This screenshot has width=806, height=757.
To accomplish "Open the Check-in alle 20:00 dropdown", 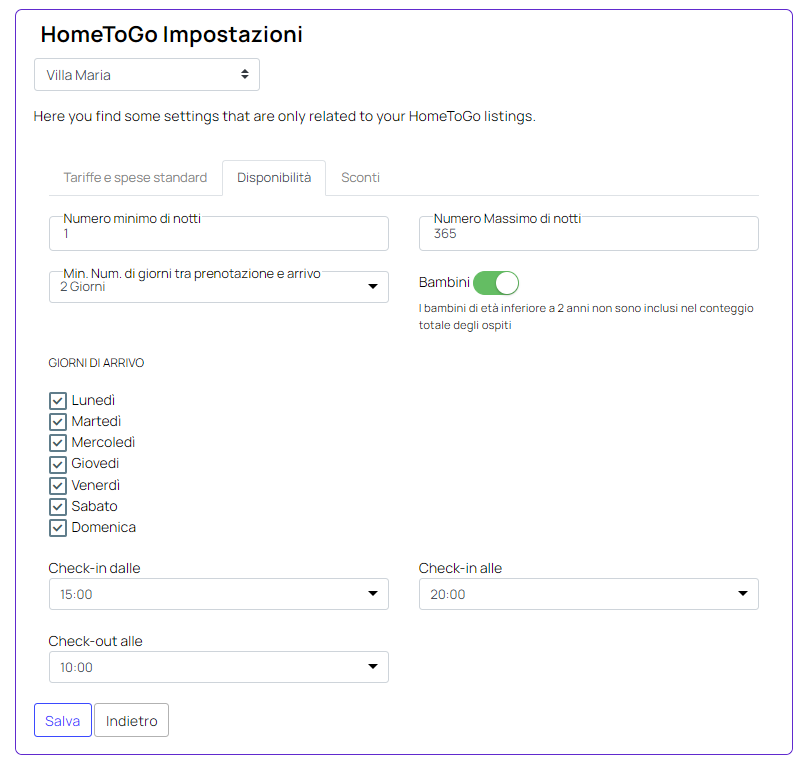I will click(x=589, y=594).
